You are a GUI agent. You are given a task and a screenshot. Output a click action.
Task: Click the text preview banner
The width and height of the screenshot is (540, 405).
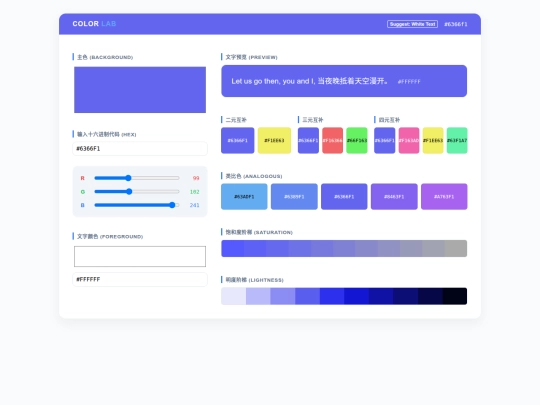click(344, 81)
